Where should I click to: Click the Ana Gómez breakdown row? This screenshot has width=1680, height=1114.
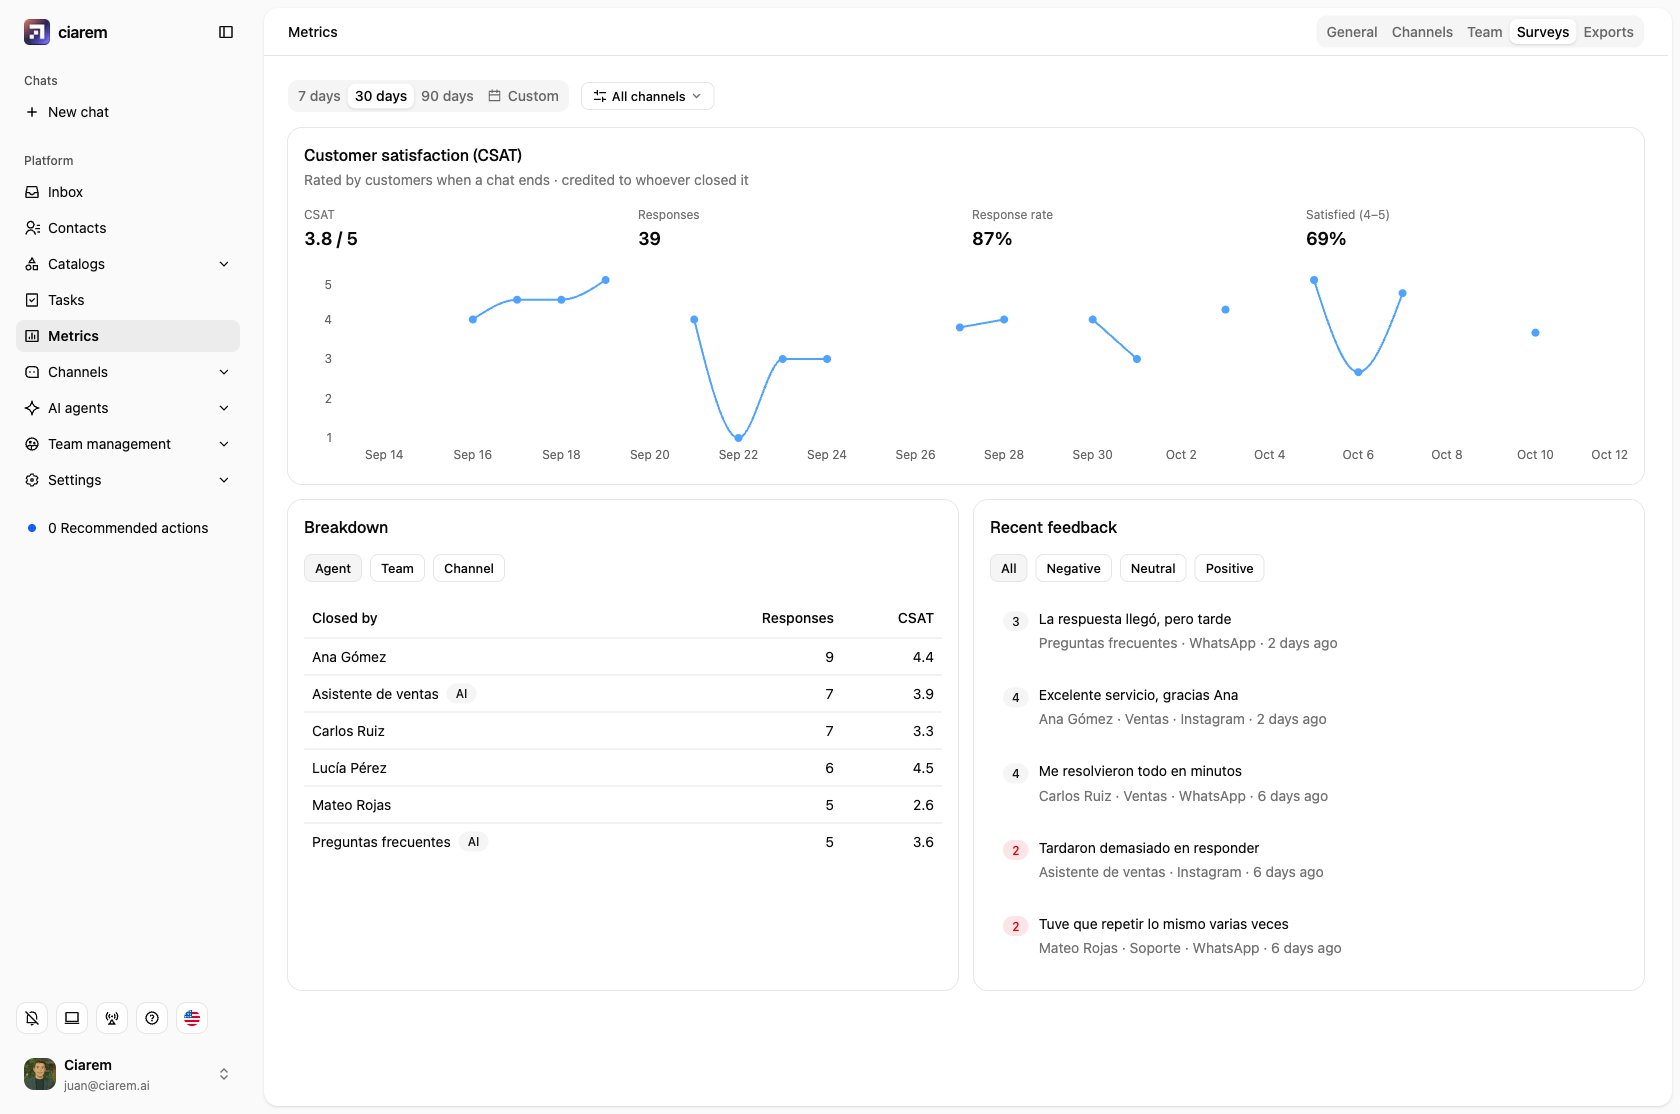(623, 657)
